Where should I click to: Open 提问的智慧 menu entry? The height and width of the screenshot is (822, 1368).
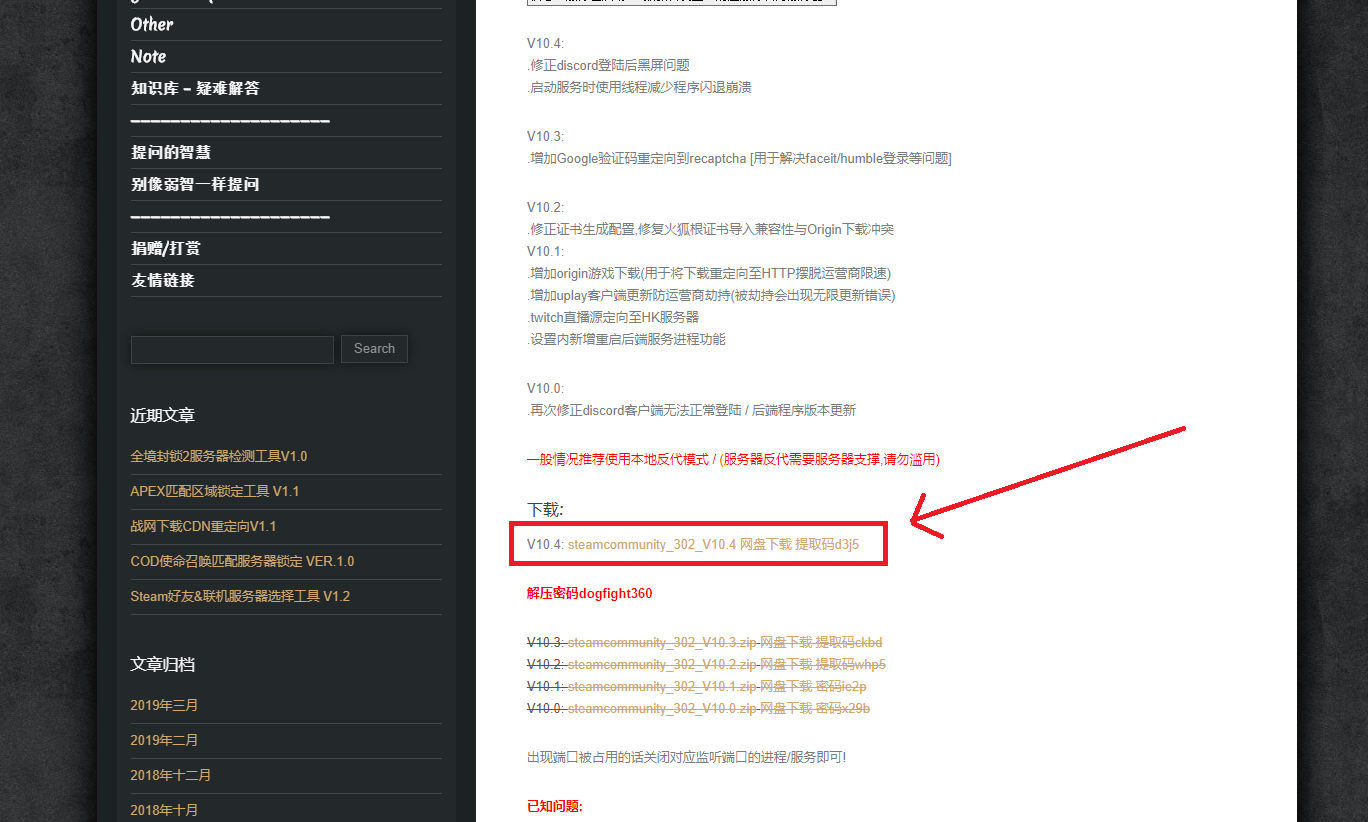coord(171,152)
